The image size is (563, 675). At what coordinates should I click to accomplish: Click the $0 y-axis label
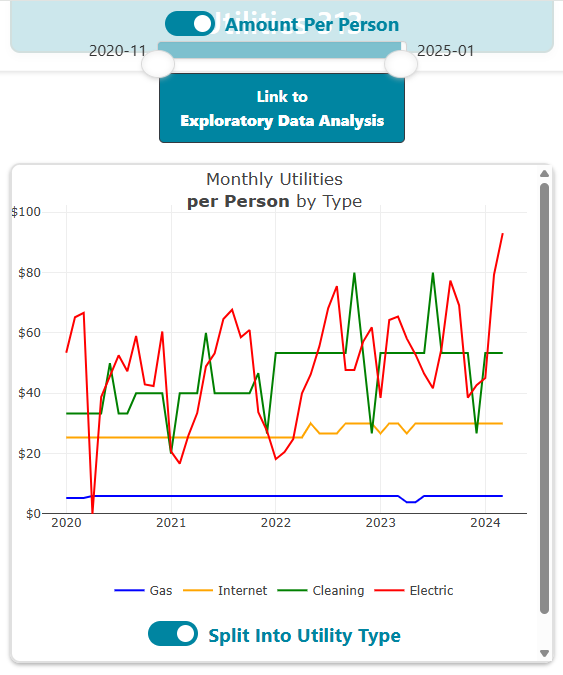coord(33,514)
